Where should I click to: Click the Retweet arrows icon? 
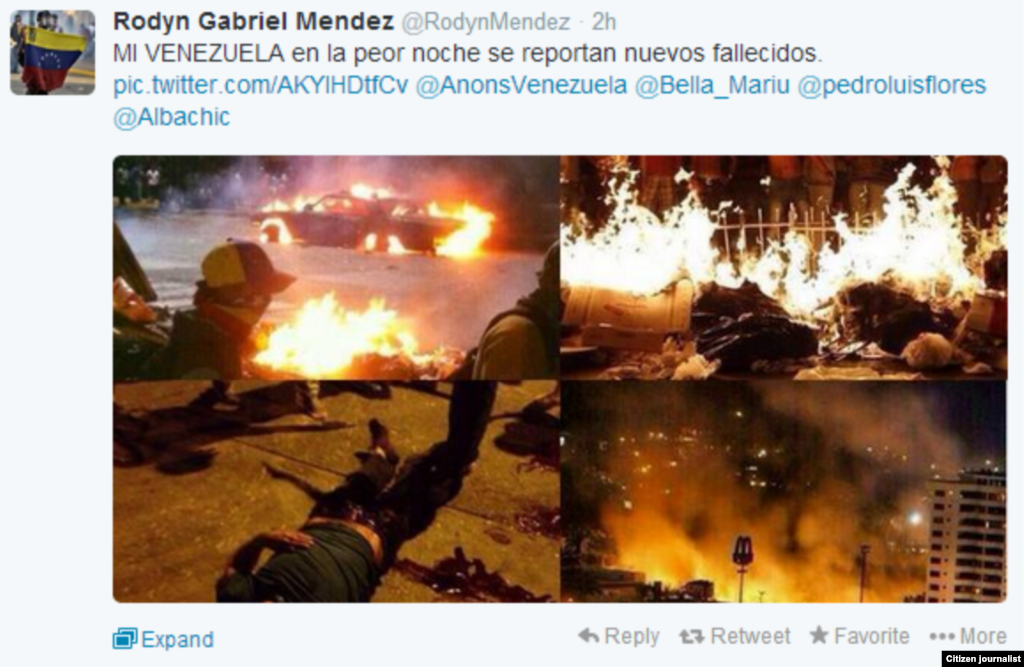tap(692, 636)
